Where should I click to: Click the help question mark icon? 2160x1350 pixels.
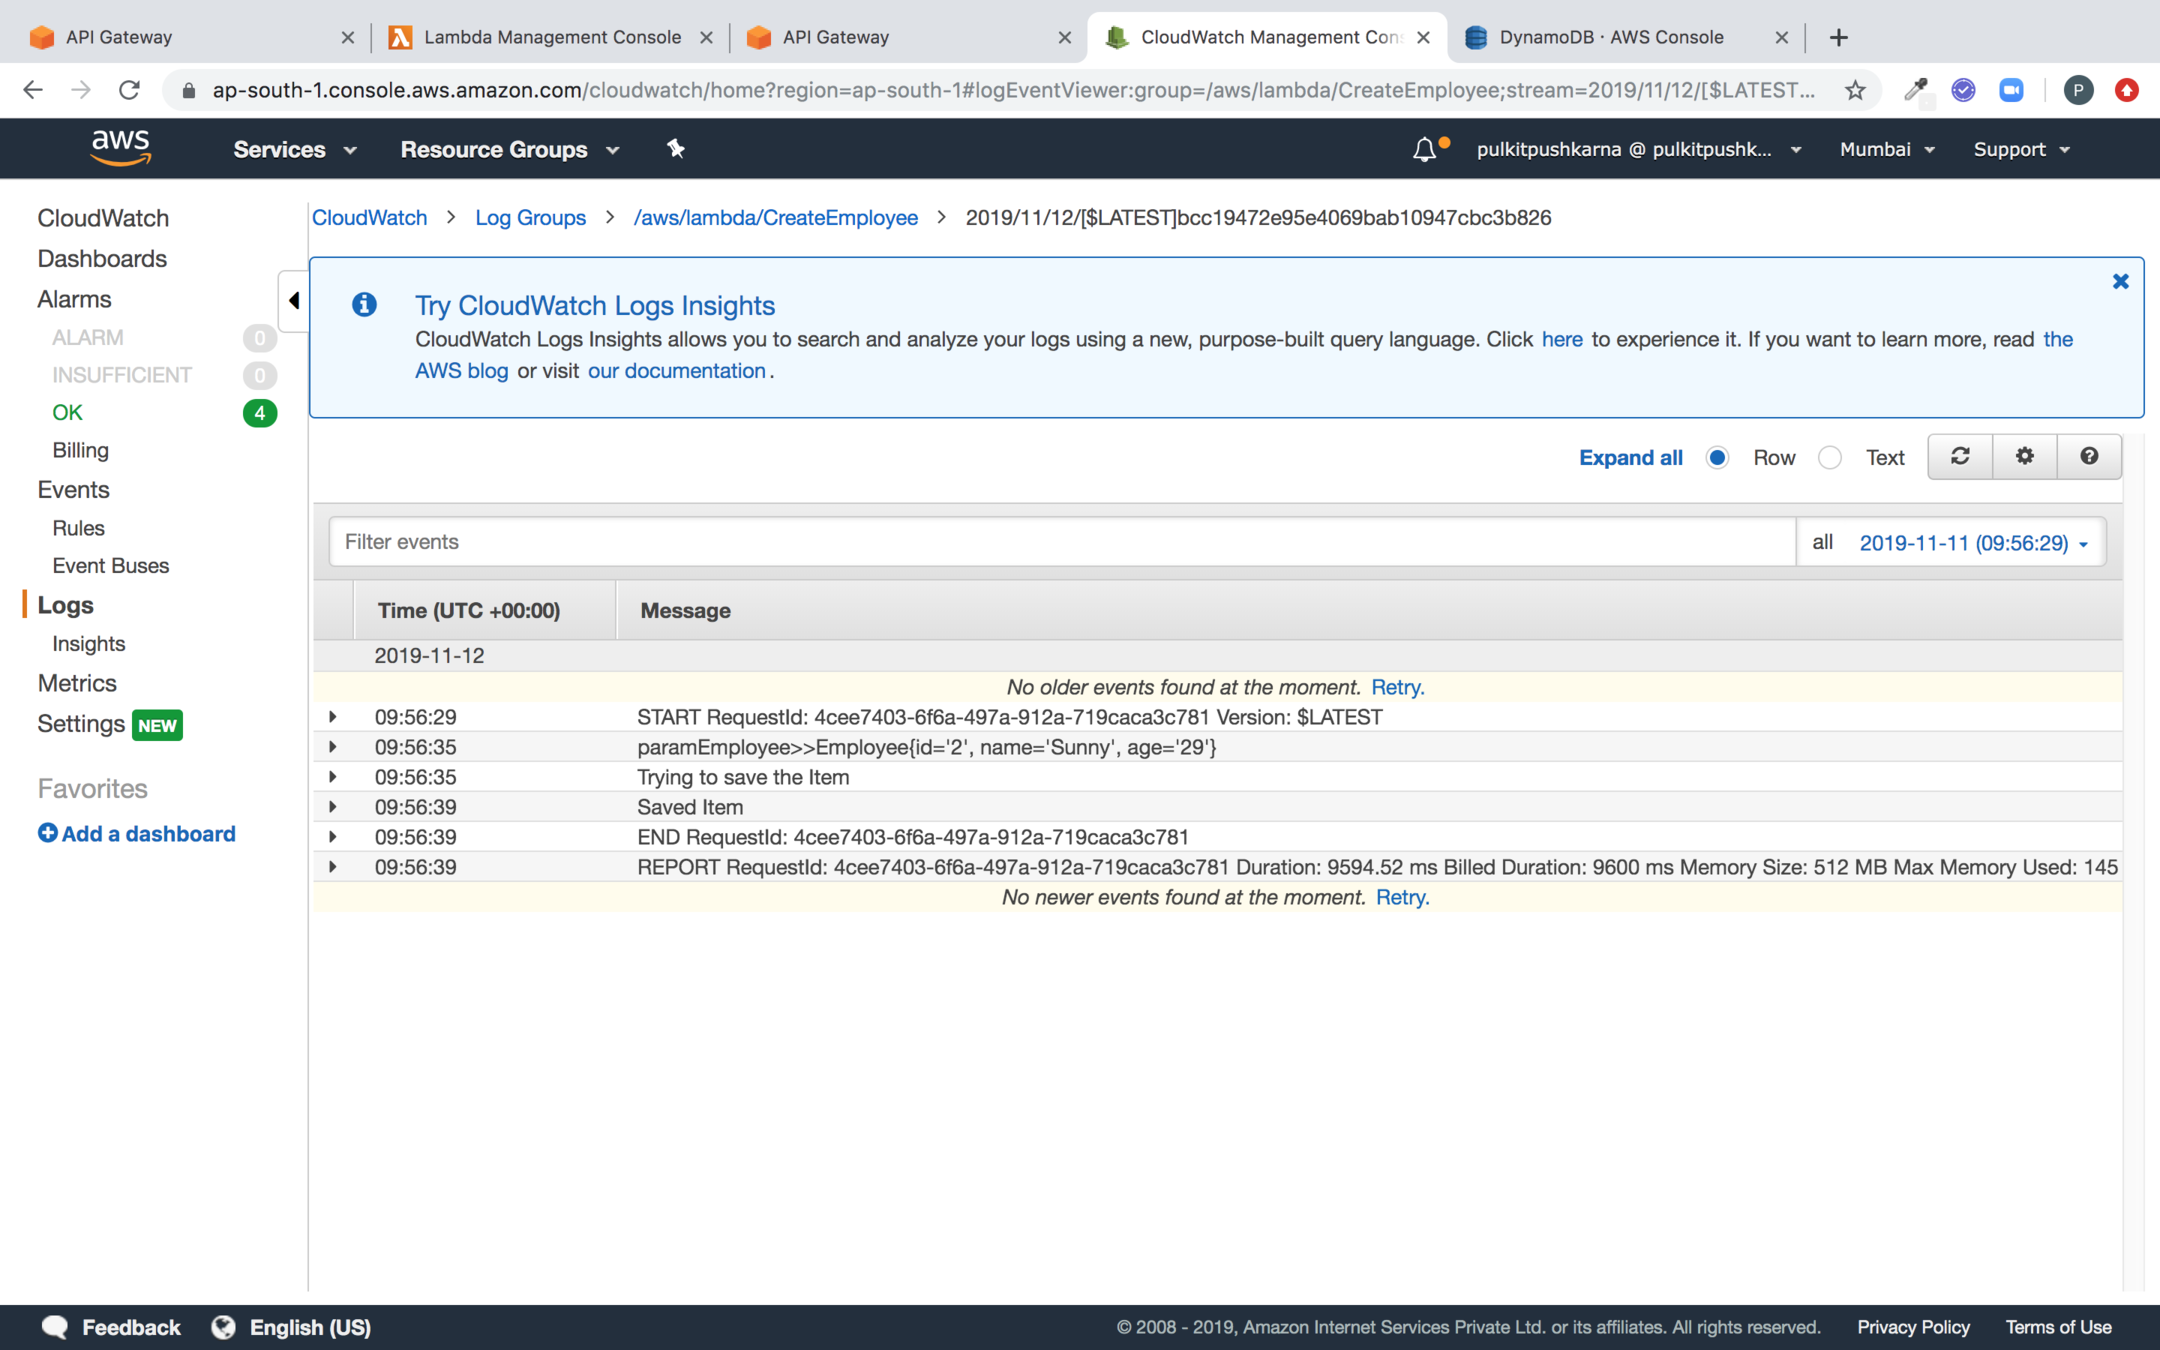coord(2089,457)
